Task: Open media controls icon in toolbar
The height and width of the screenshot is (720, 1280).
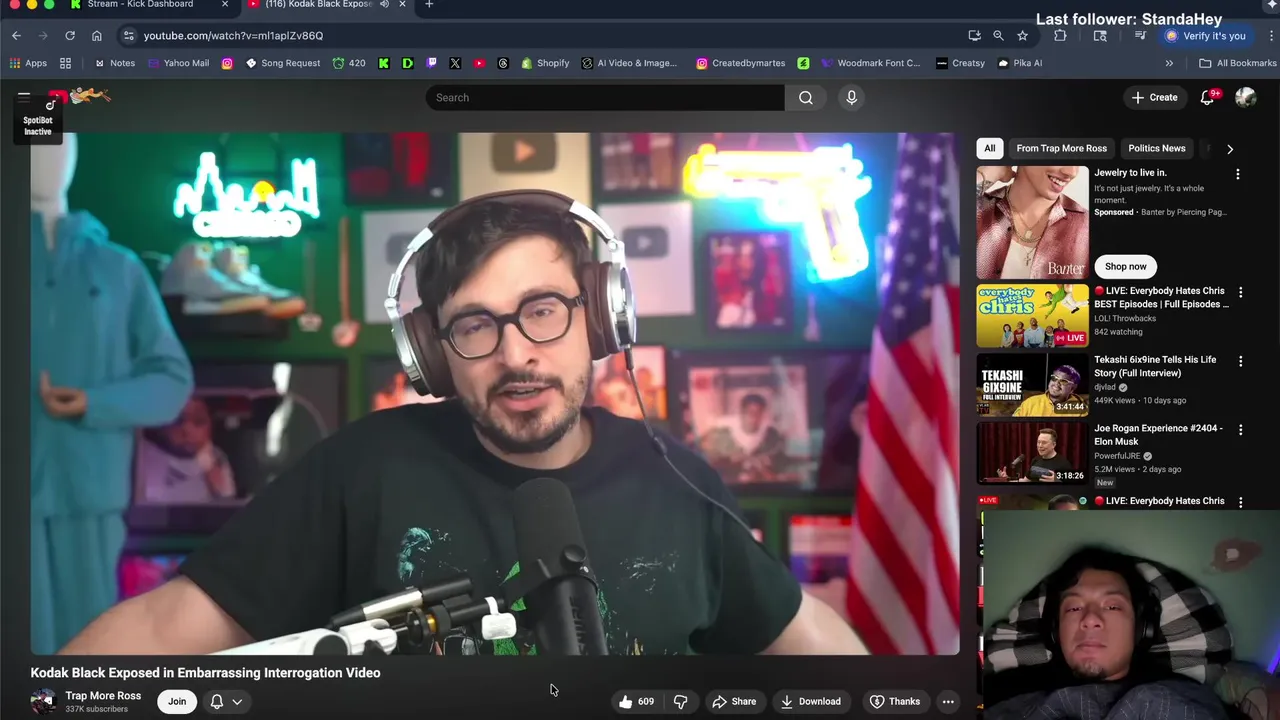Action: (1140, 35)
